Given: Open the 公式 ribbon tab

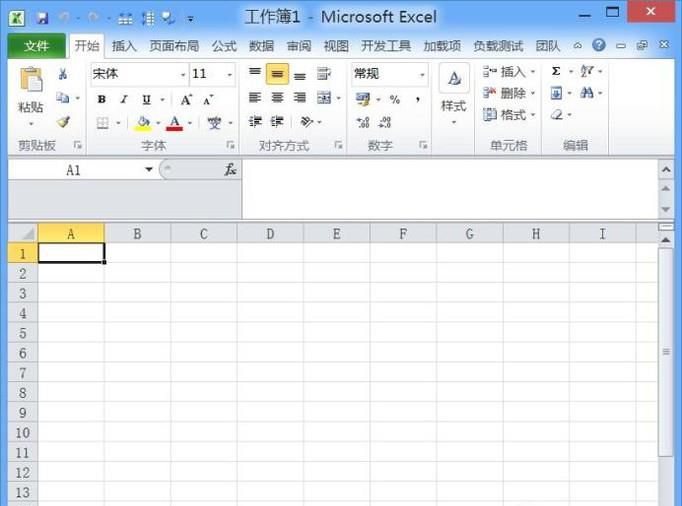Looking at the screenshot, I should coord(224,46).
